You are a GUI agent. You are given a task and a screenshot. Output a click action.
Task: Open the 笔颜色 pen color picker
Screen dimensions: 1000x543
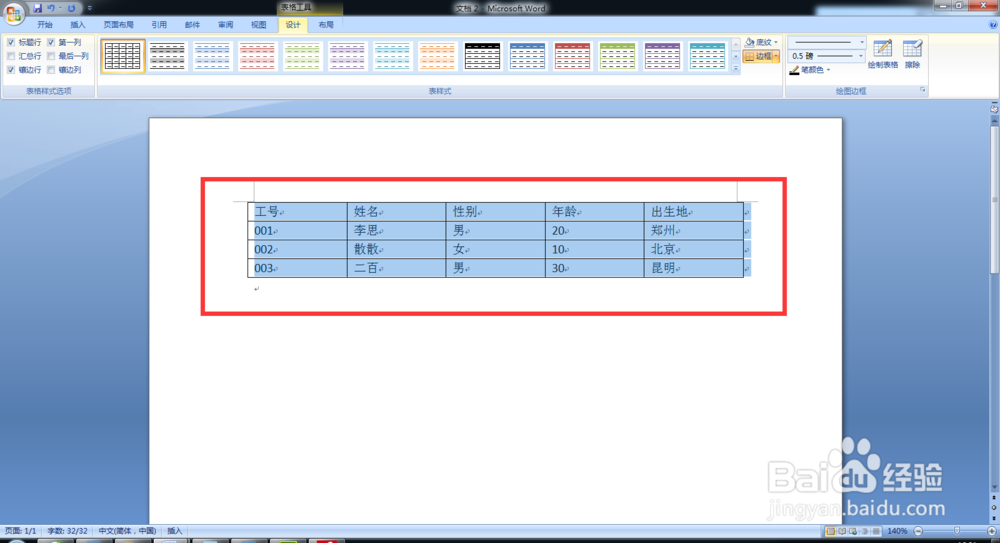[810, 70]
